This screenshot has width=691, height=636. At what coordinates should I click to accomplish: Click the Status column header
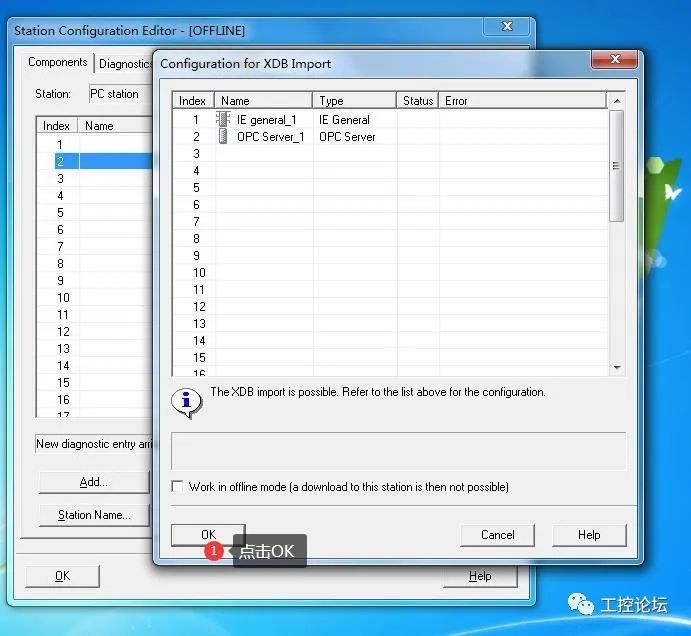[x=417, y=101]
